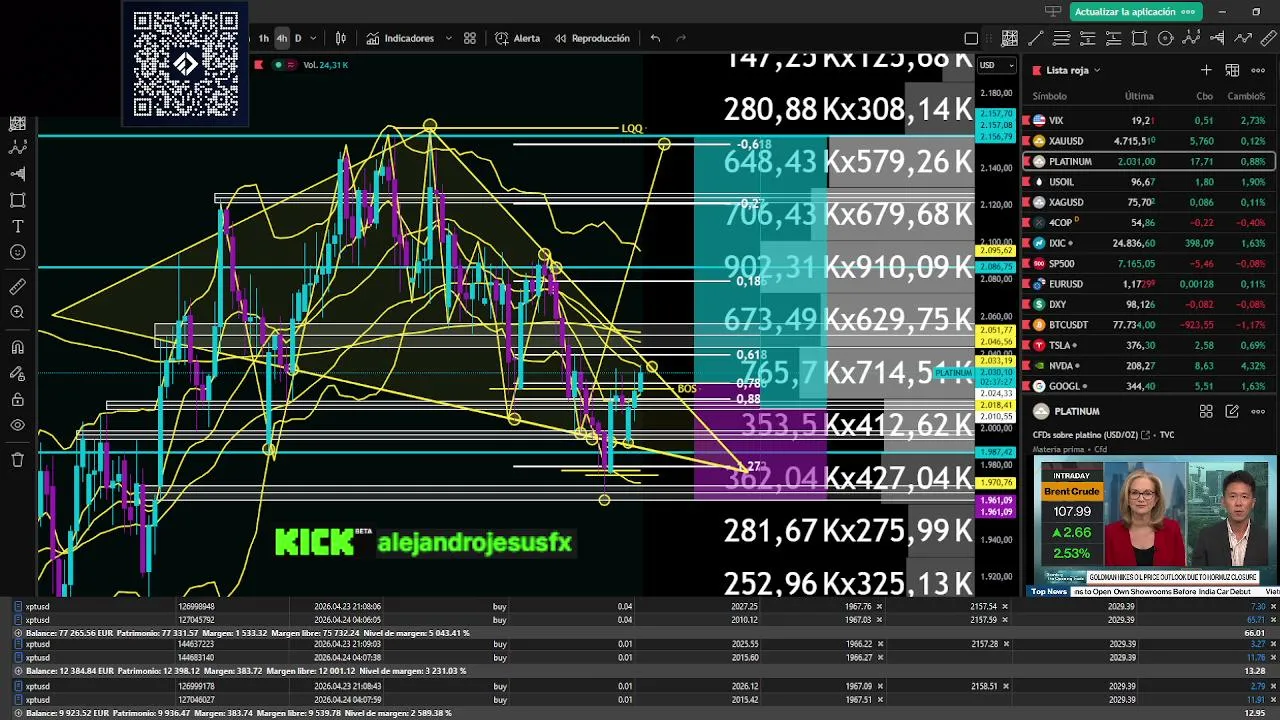
Task: Sort watchlist by Cambio% column header
Action: (x=1246, y=96)
